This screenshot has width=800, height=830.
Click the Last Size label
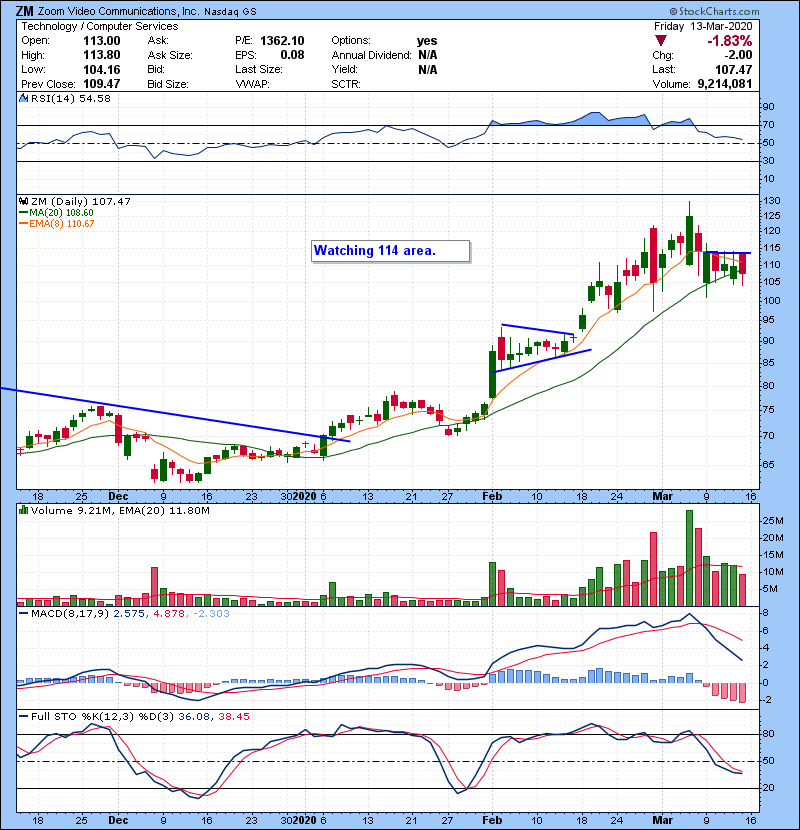259,69
